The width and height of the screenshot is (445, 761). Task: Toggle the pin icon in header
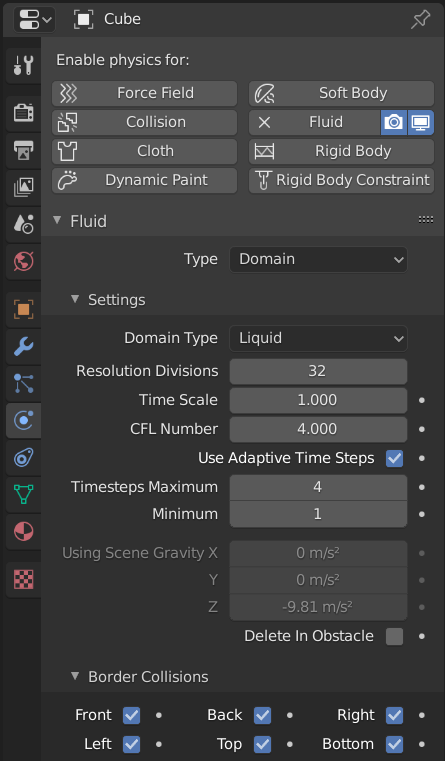(420, 19)
